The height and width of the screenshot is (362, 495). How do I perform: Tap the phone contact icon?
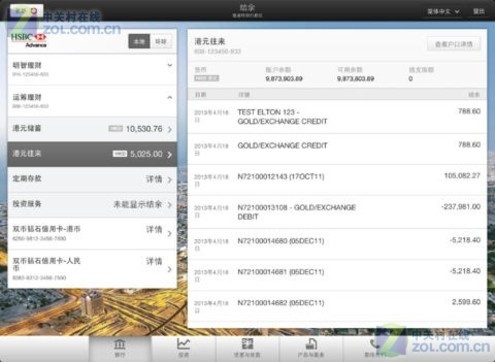tap(374, 348)
